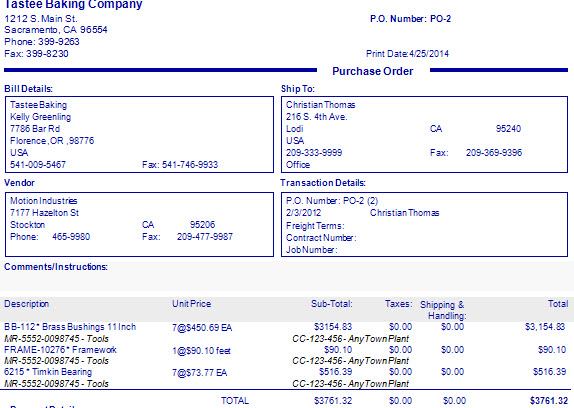574x408 pixels.
Task: Click the Print Date 4/25/2014 text
Action: 407,54
